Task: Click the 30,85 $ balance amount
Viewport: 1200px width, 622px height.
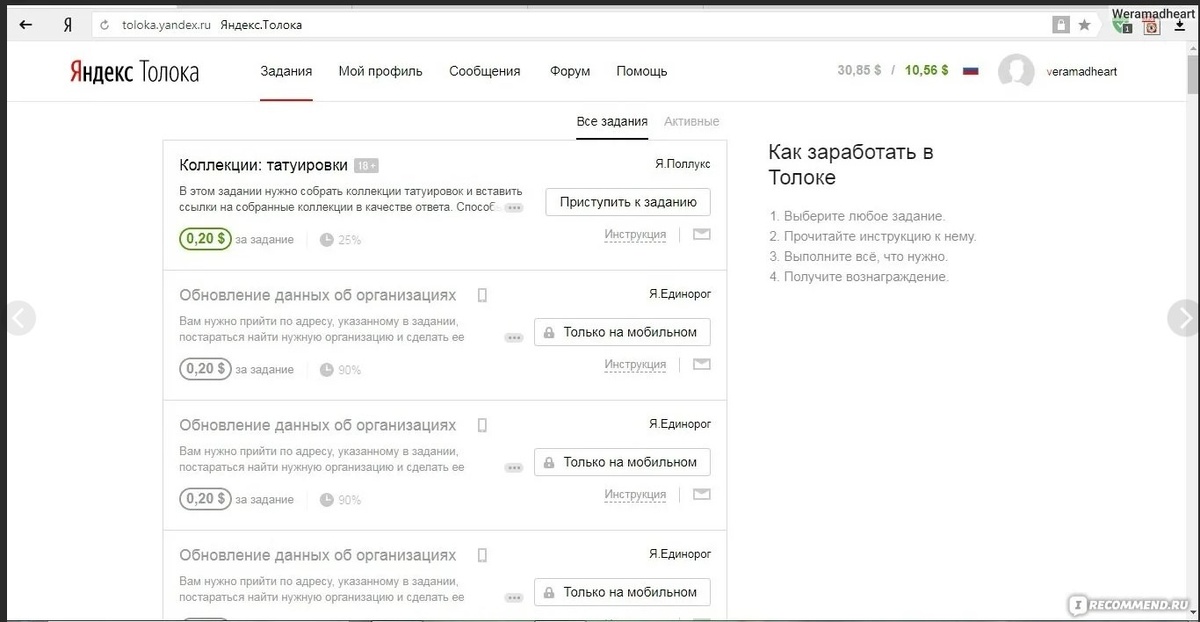Action: [x=859, y=71]
